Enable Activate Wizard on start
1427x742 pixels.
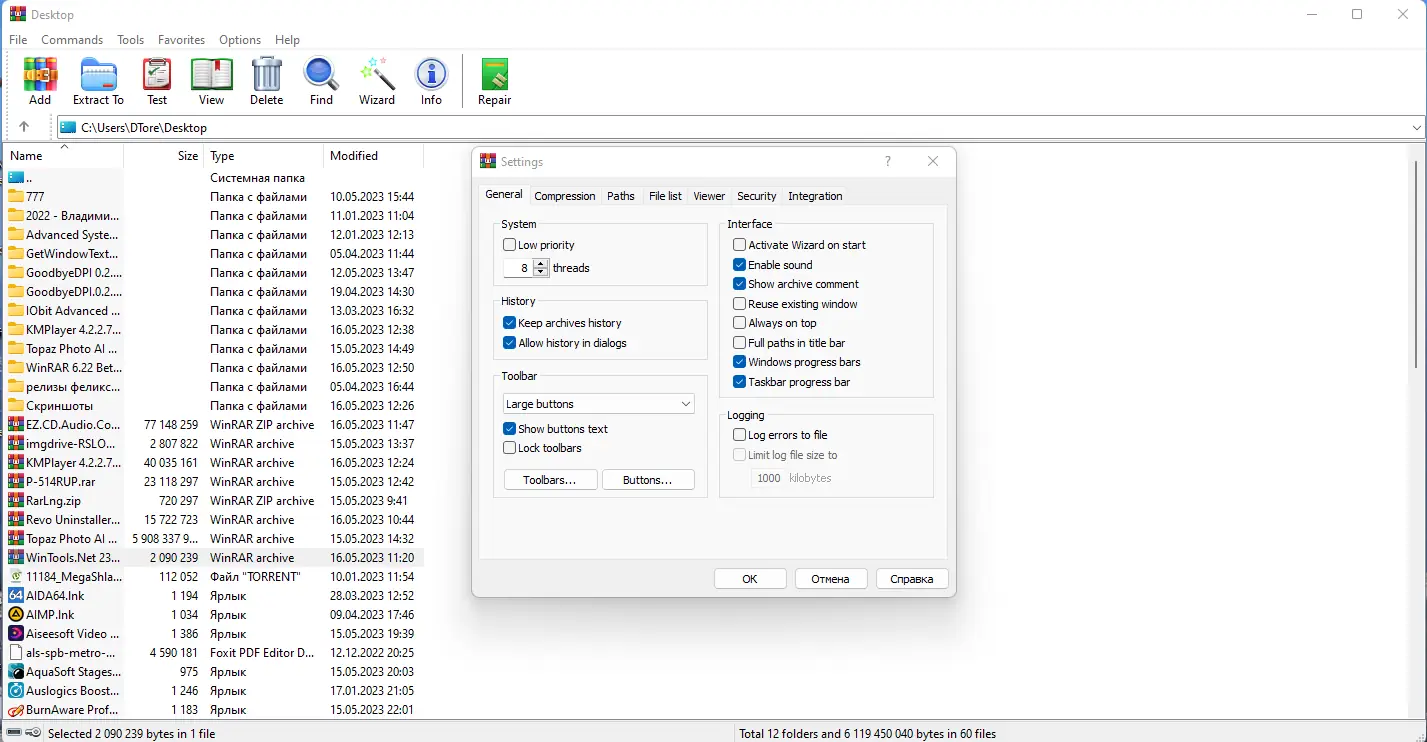(740, 245)
